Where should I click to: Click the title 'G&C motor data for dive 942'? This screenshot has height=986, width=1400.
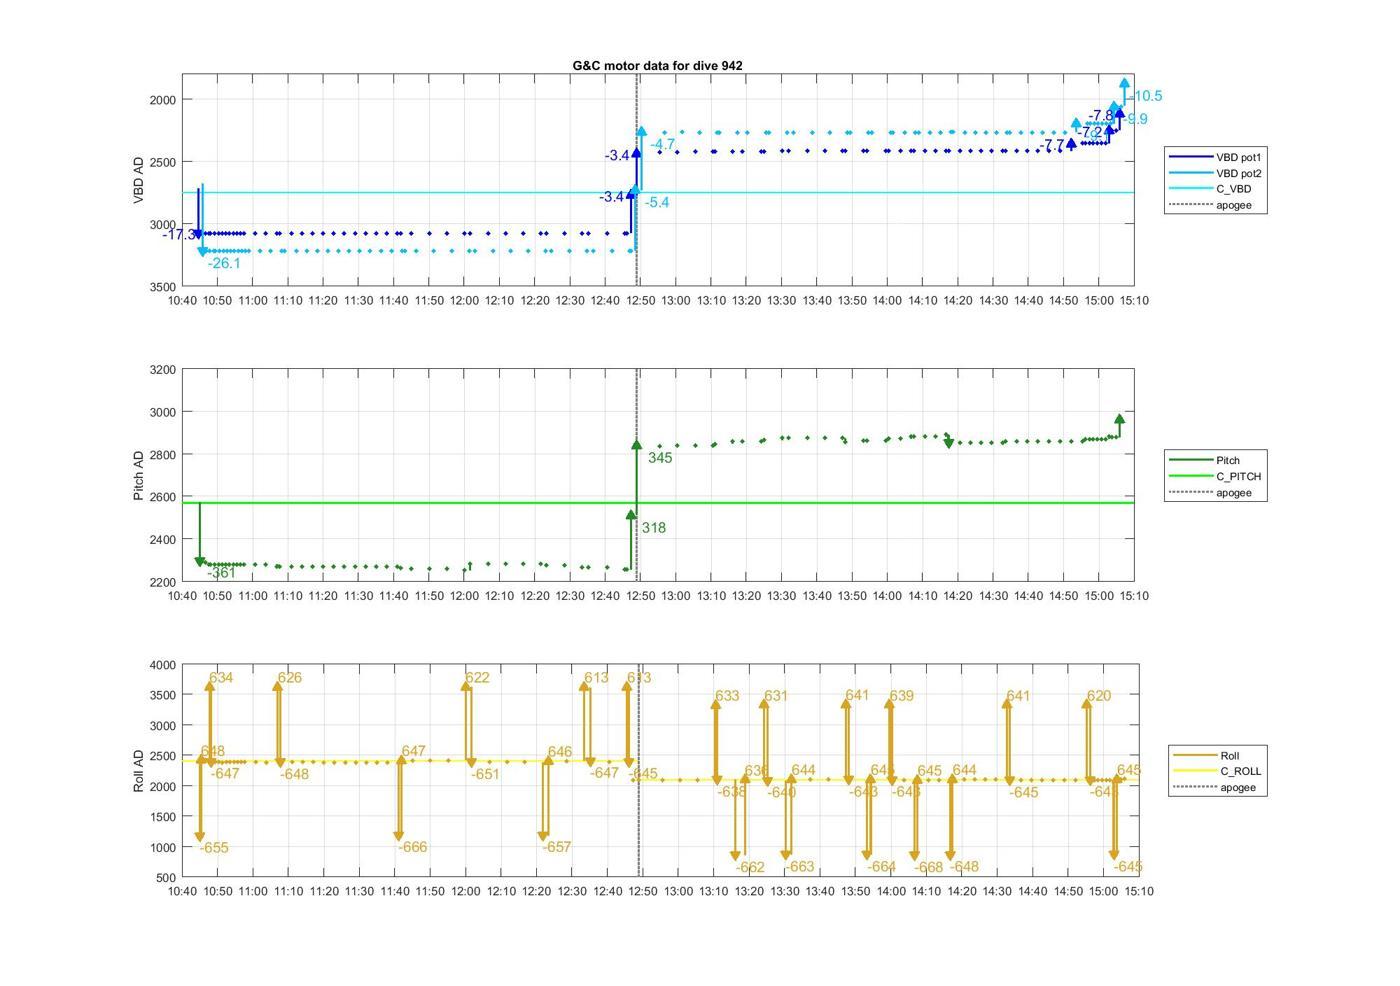point(657,65)
